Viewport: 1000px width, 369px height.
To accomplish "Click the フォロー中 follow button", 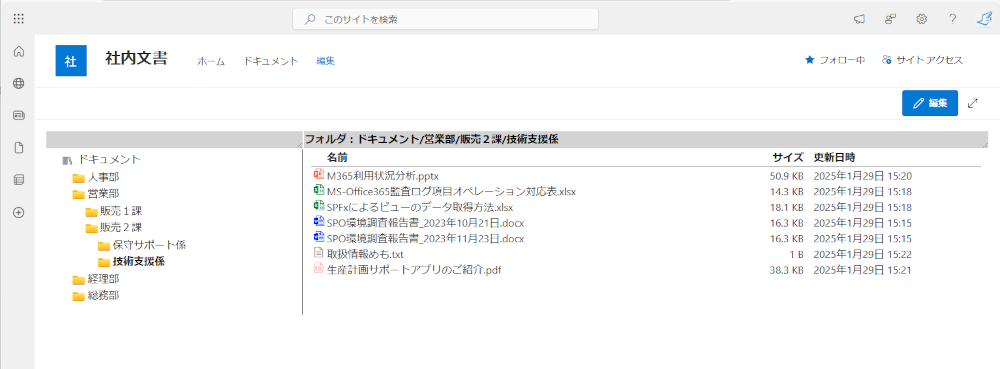I will point(835,60).
